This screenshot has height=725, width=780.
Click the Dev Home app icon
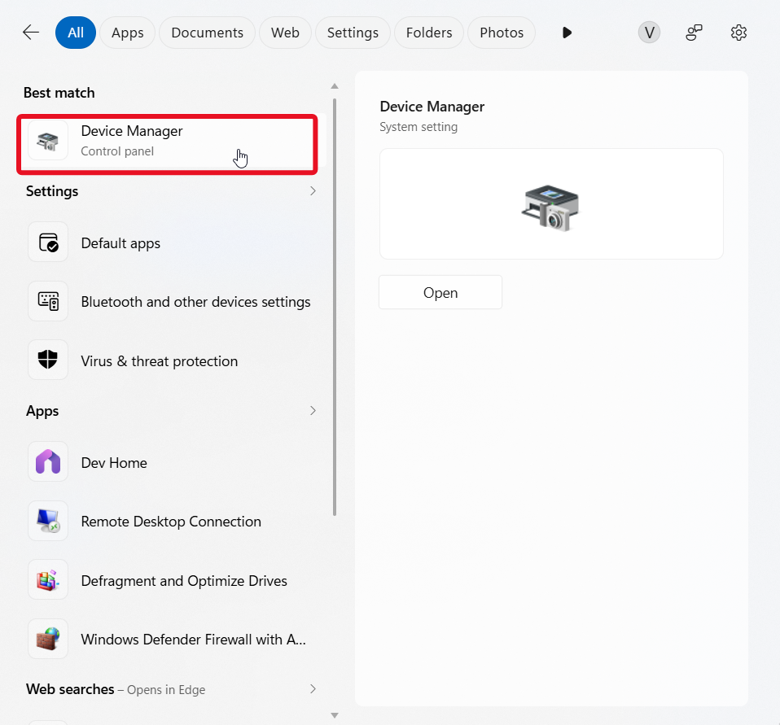point(48,462)
